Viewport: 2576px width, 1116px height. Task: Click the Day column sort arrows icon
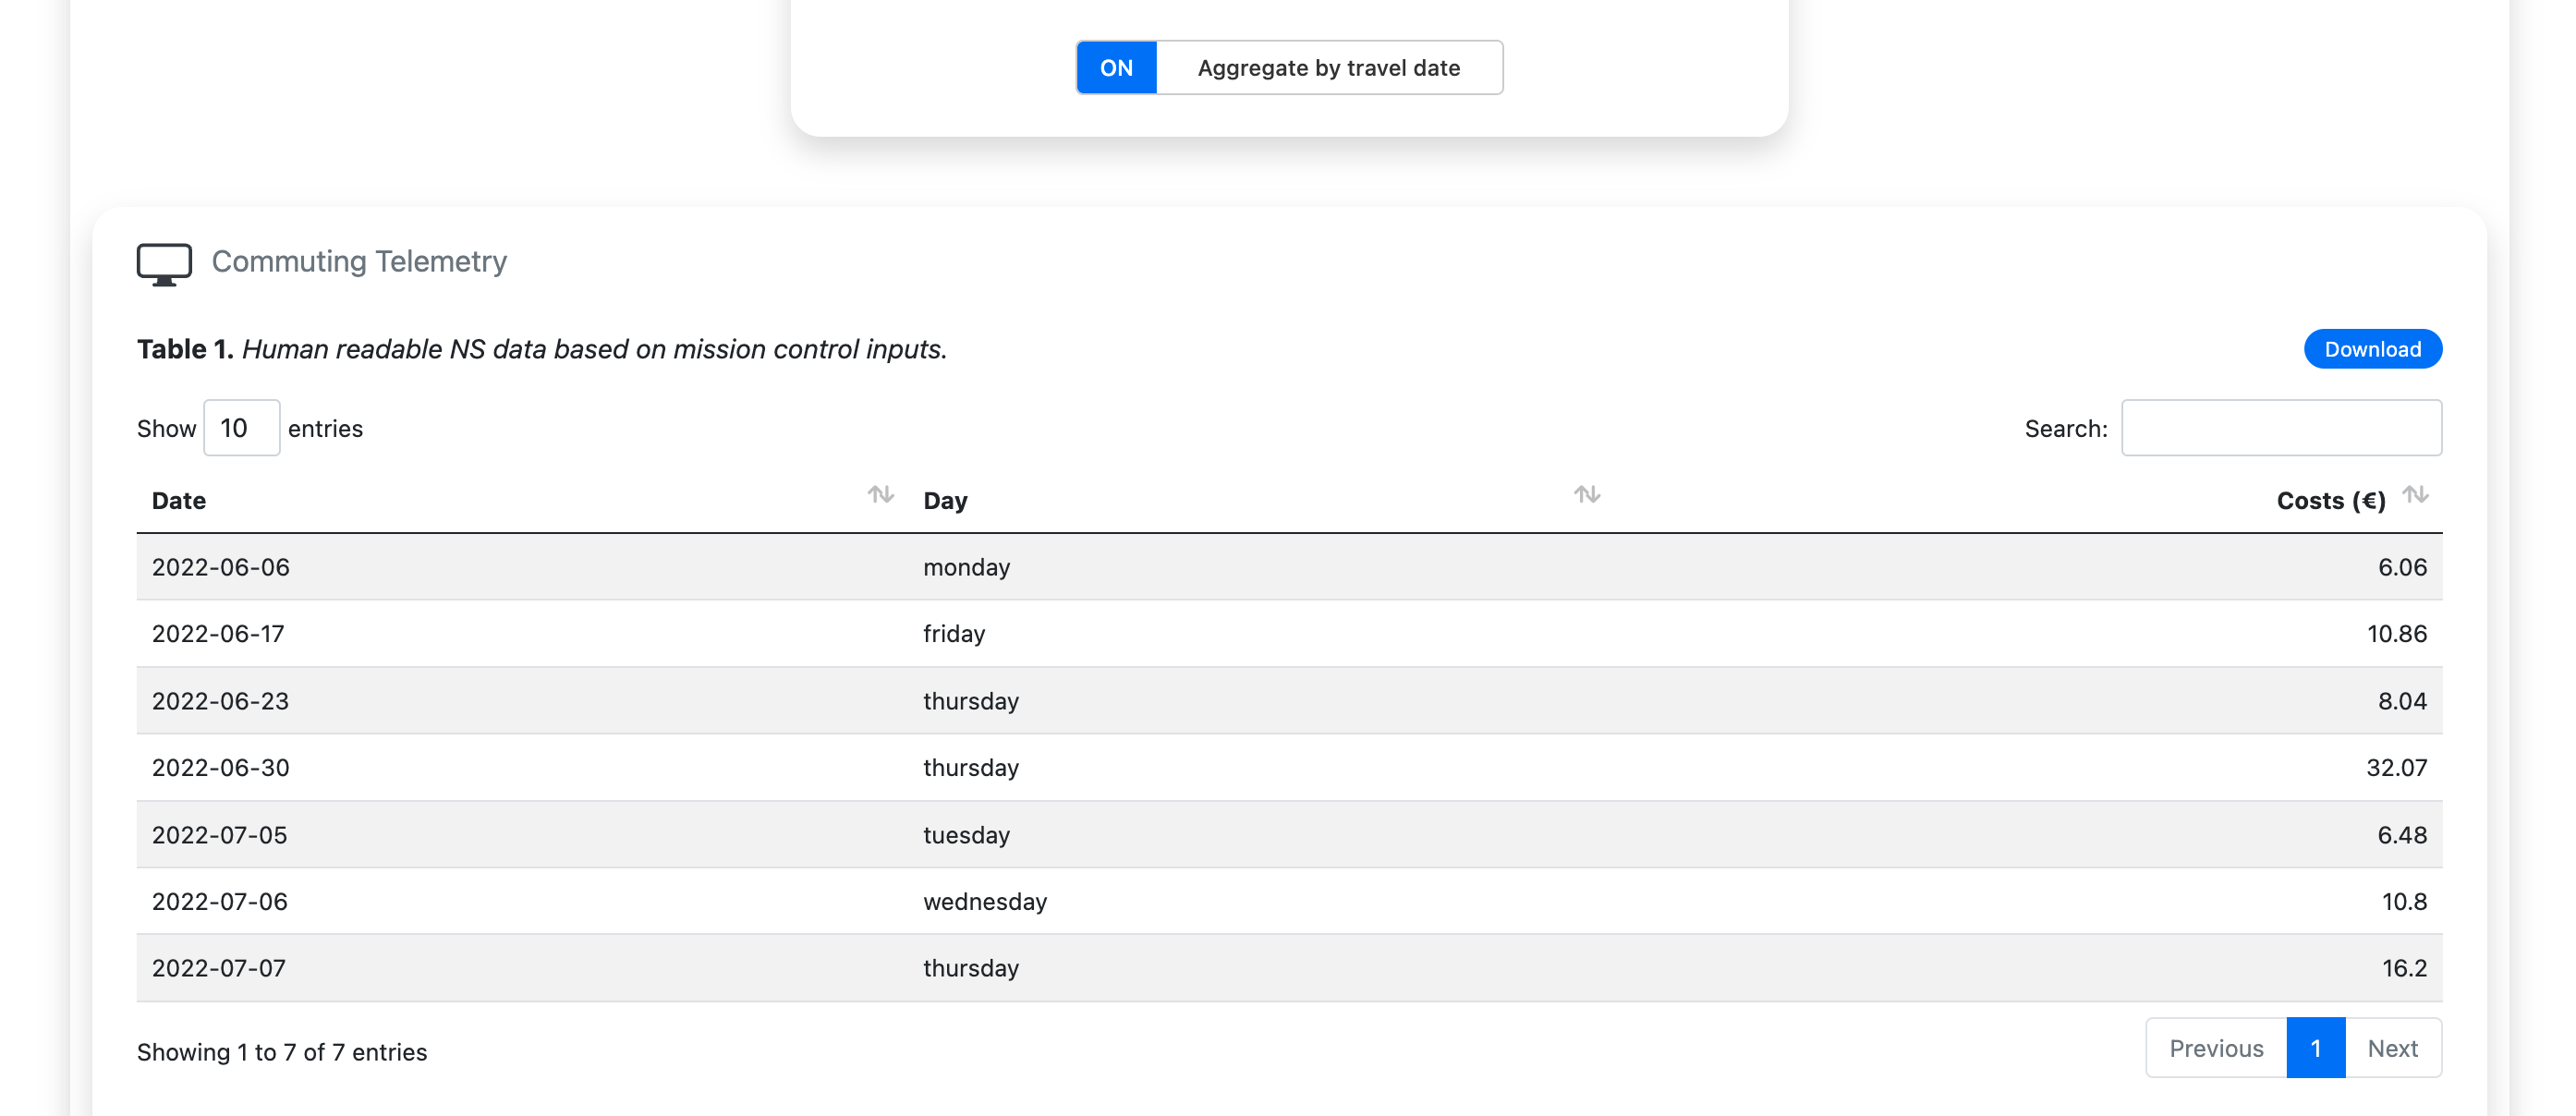coord(1586,495)
